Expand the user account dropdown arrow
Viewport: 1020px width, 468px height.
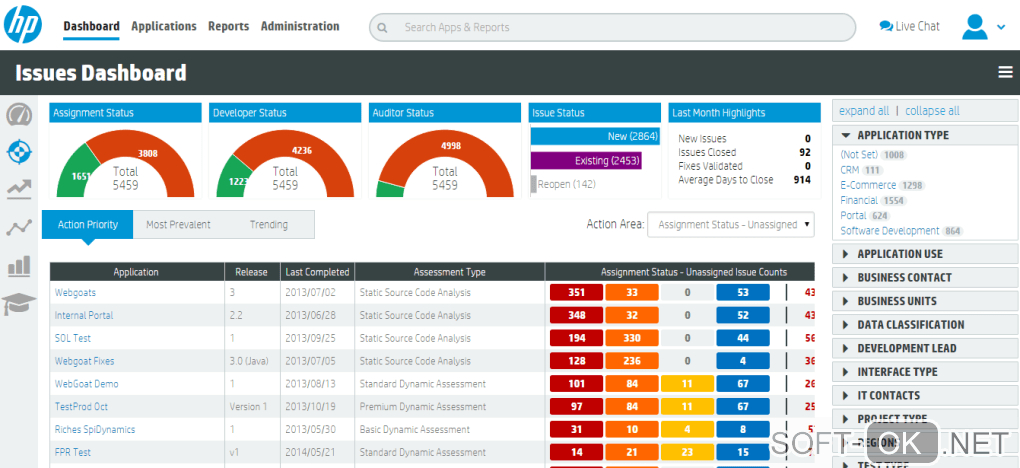click(1001, 27)
